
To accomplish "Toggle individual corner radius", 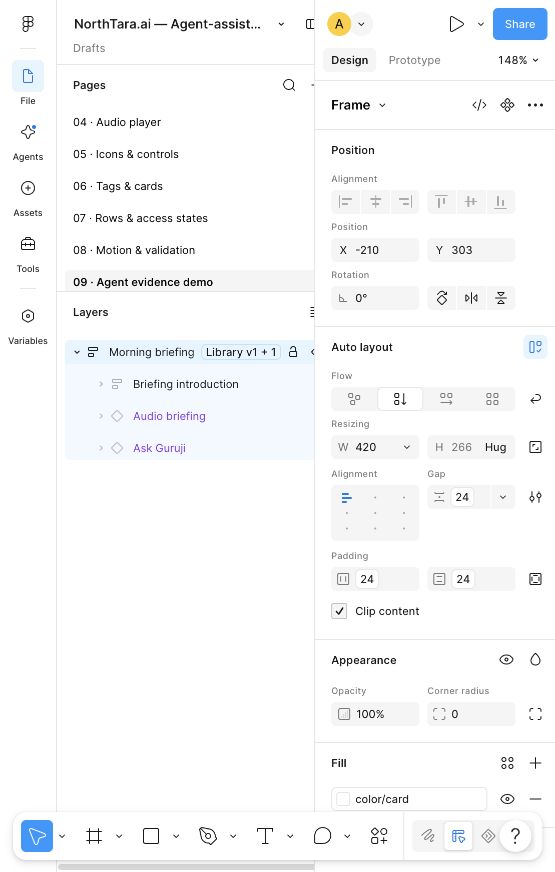I will point(535,714).
